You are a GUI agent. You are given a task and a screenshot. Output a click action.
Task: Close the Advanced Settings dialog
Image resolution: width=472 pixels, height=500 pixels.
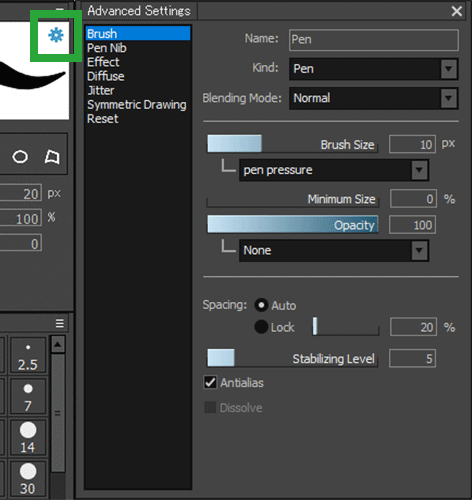(457, 11)
